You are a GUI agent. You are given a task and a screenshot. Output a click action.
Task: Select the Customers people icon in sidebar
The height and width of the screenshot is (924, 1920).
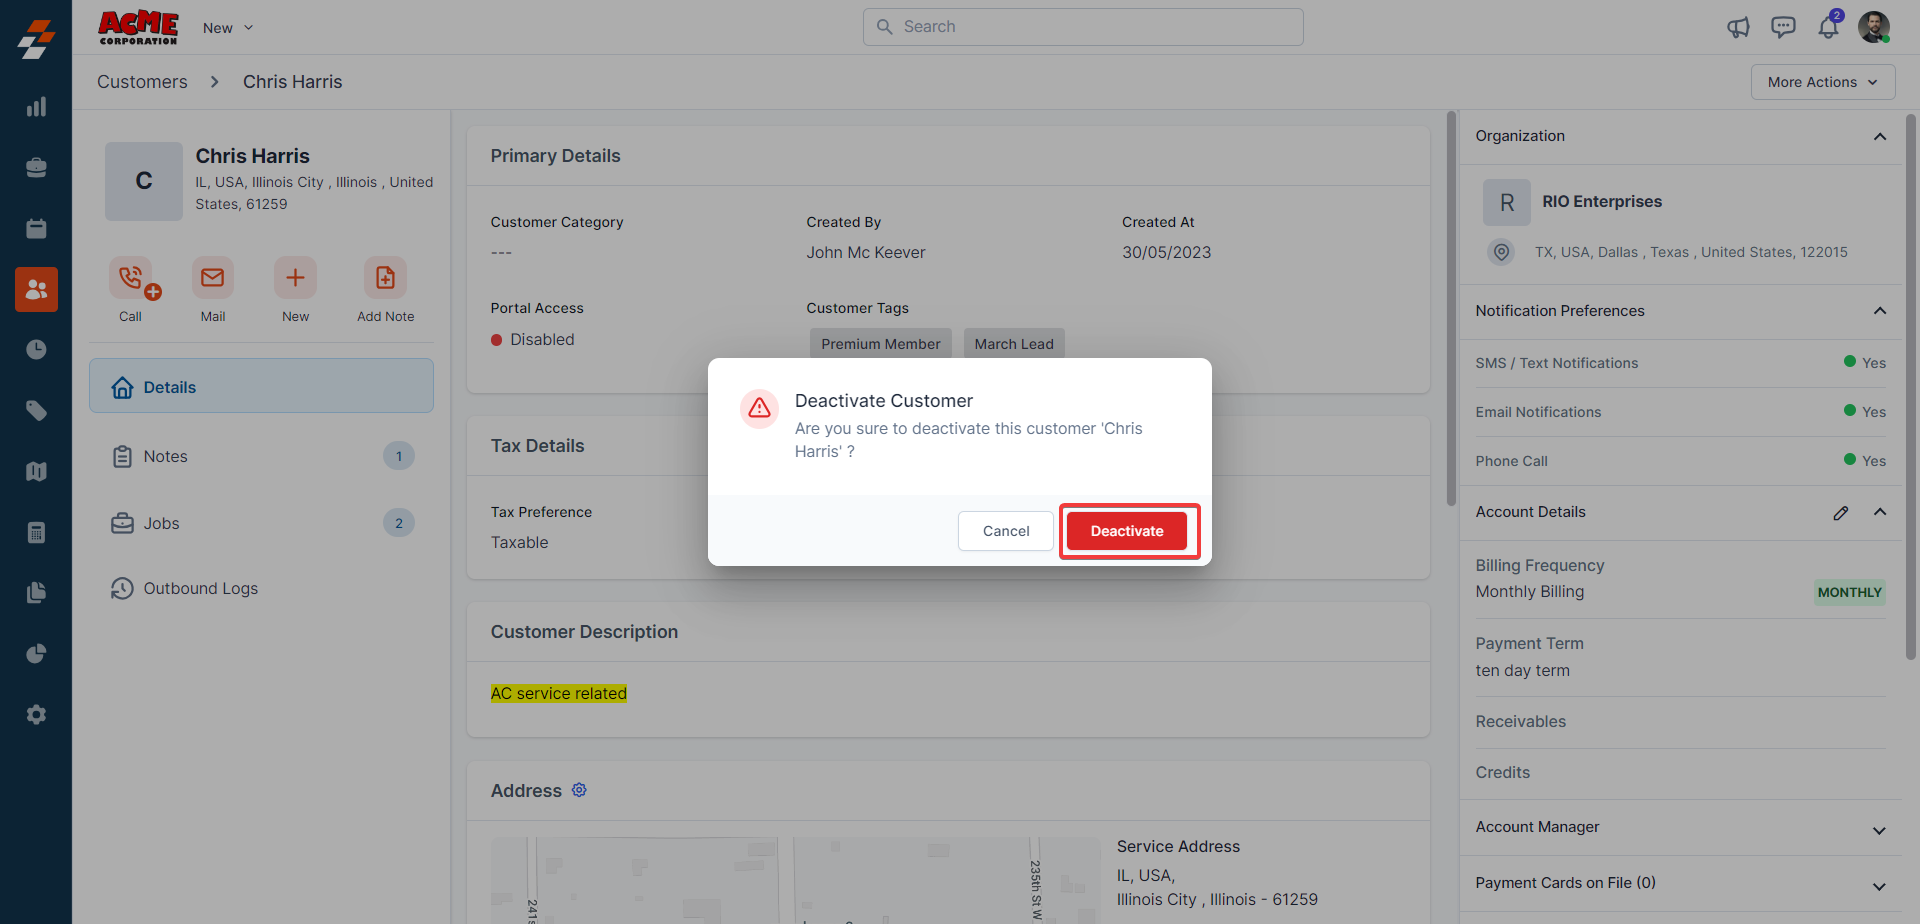tap(36, 289)
